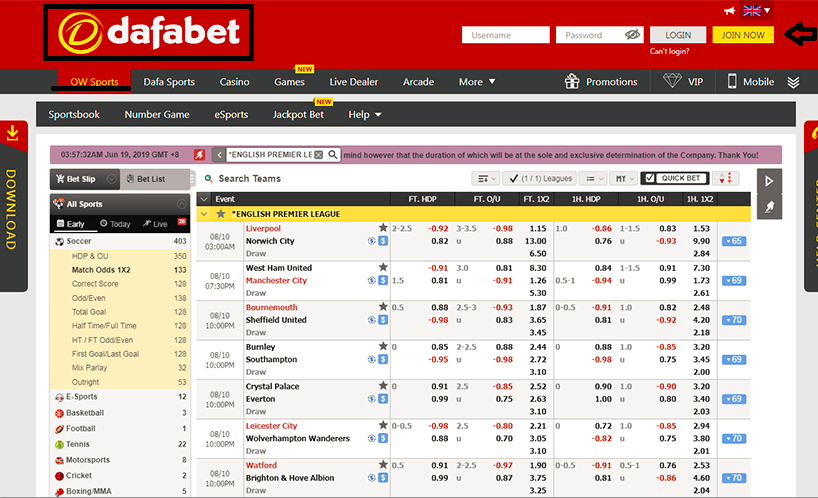
Task: Open the Promotions gift icon
Action: [572, 81]
